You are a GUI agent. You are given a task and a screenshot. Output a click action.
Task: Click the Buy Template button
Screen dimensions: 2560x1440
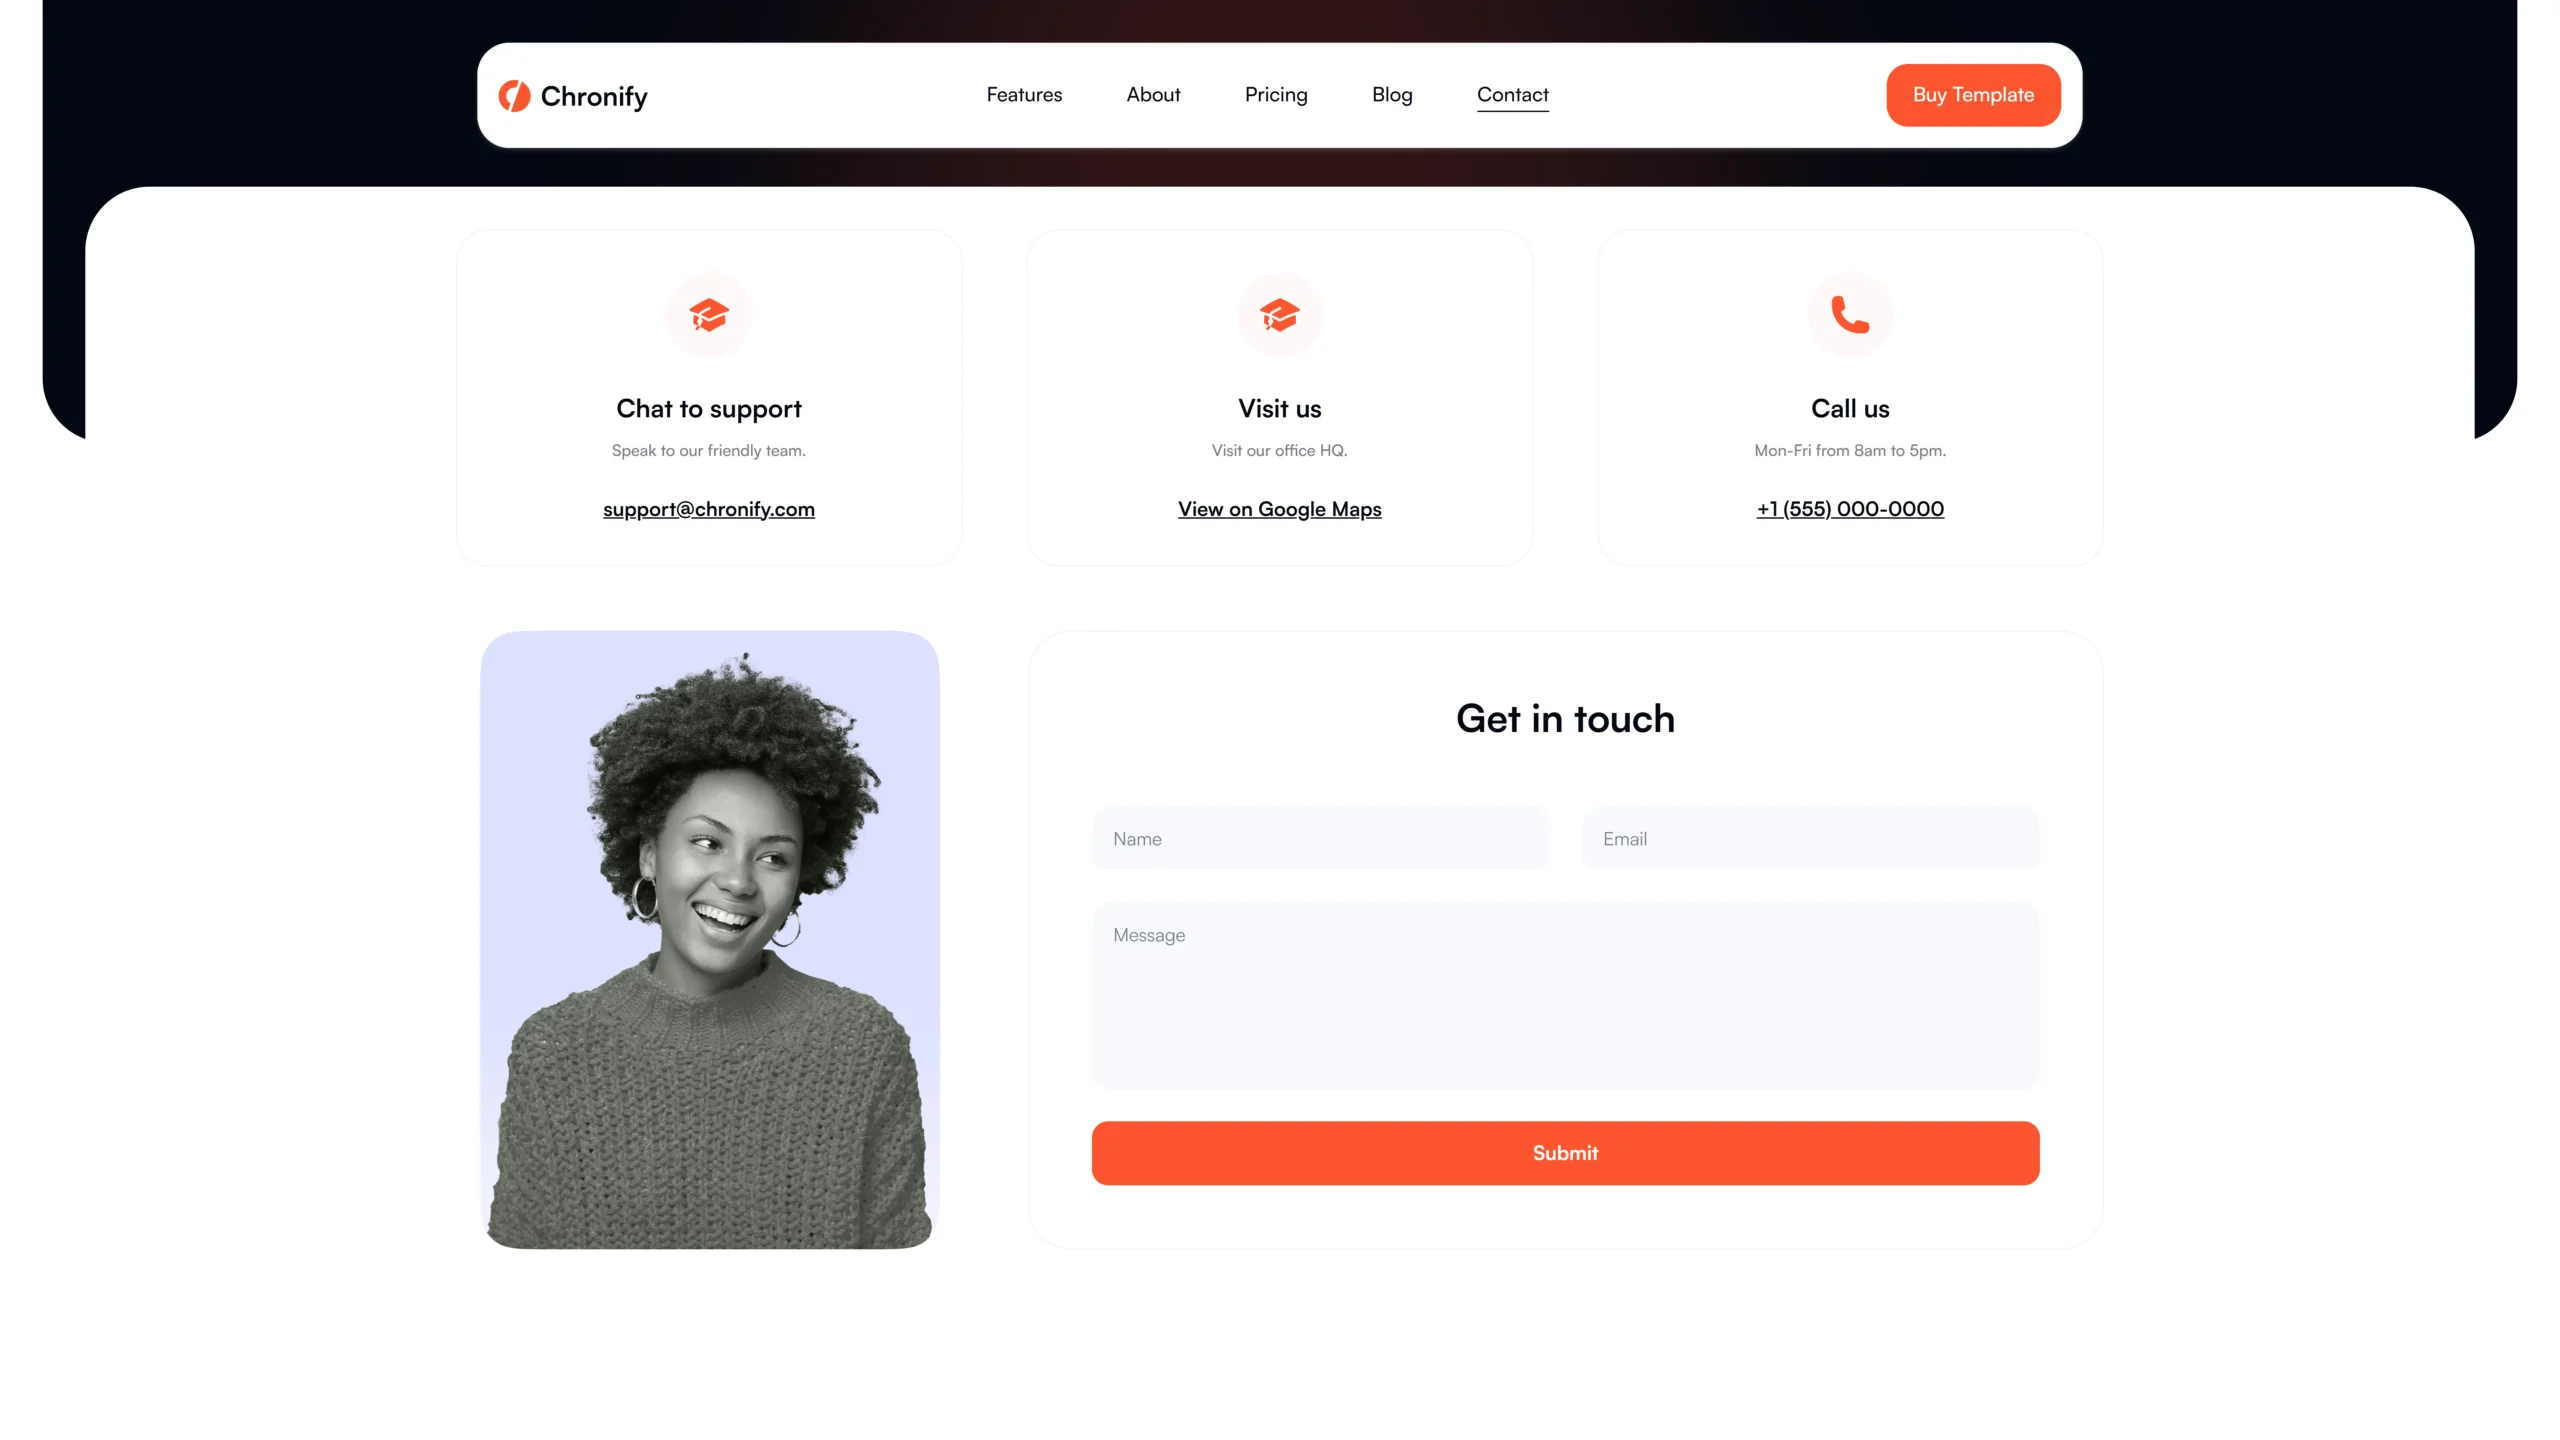pyautogui.click(x=1973, y=95)
